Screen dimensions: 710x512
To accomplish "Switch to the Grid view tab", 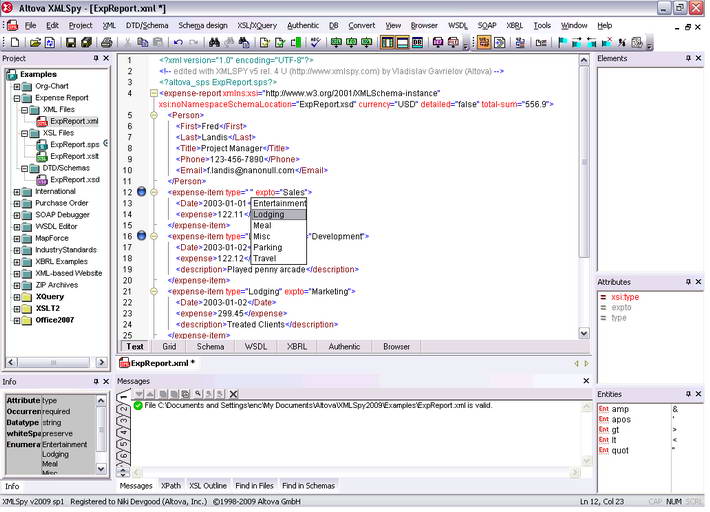I will (169, 347).
